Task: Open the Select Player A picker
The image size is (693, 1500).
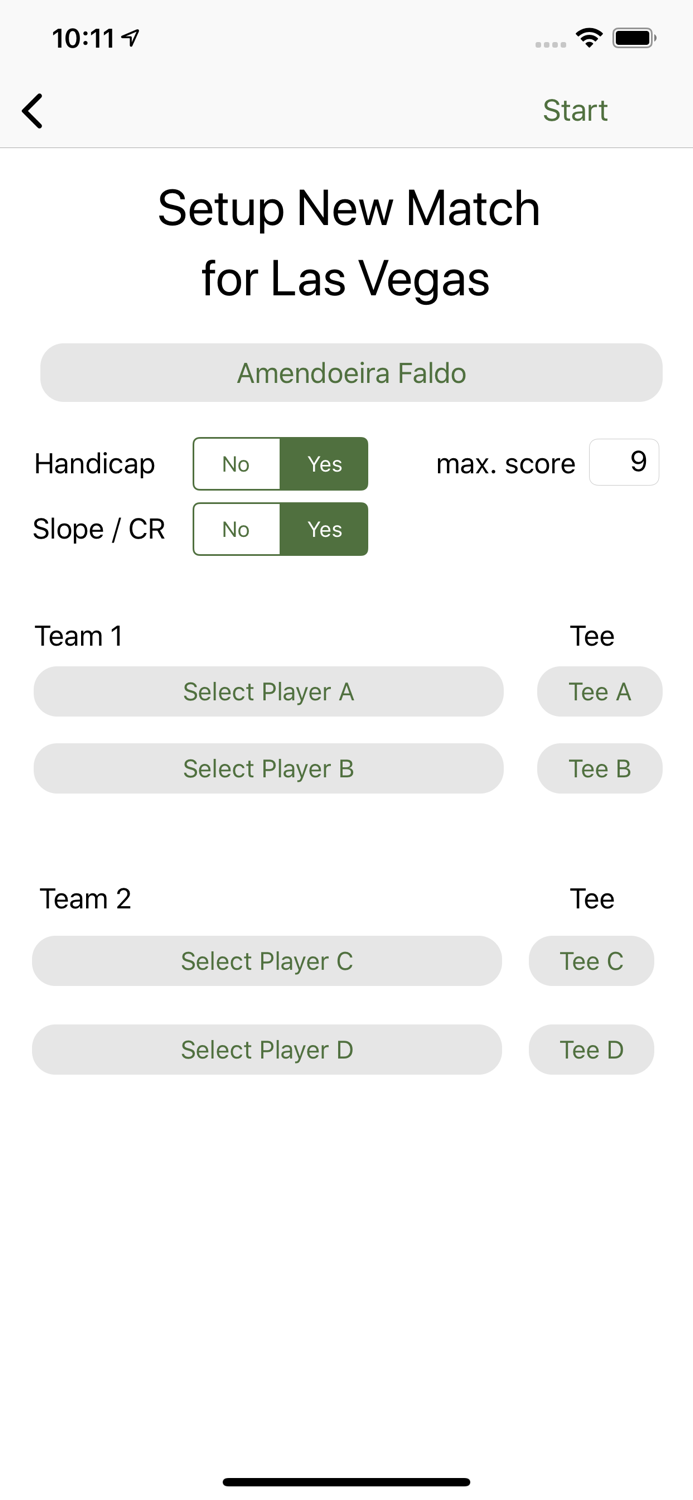Action: tap(268, 691)
